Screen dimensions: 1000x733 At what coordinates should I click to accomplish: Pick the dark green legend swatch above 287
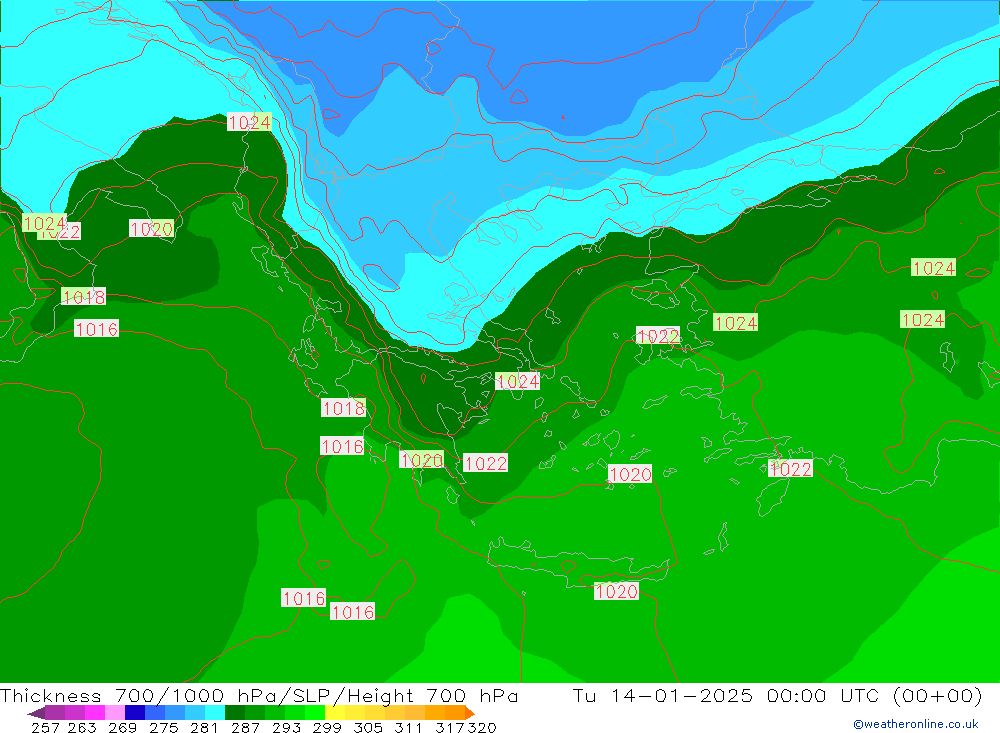point(236,713)
